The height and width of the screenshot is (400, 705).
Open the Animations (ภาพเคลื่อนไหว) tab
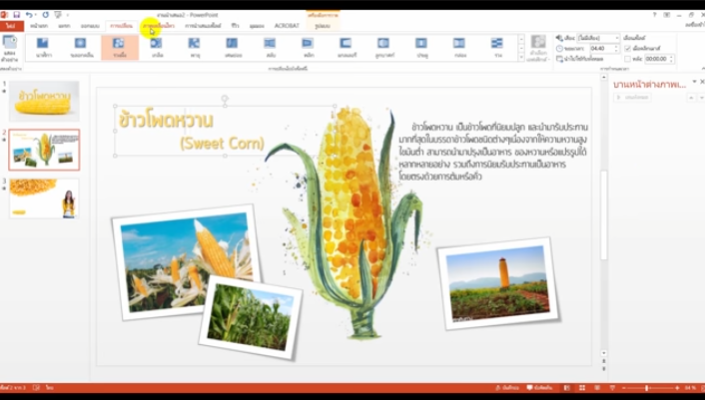(x=159, y=26)
